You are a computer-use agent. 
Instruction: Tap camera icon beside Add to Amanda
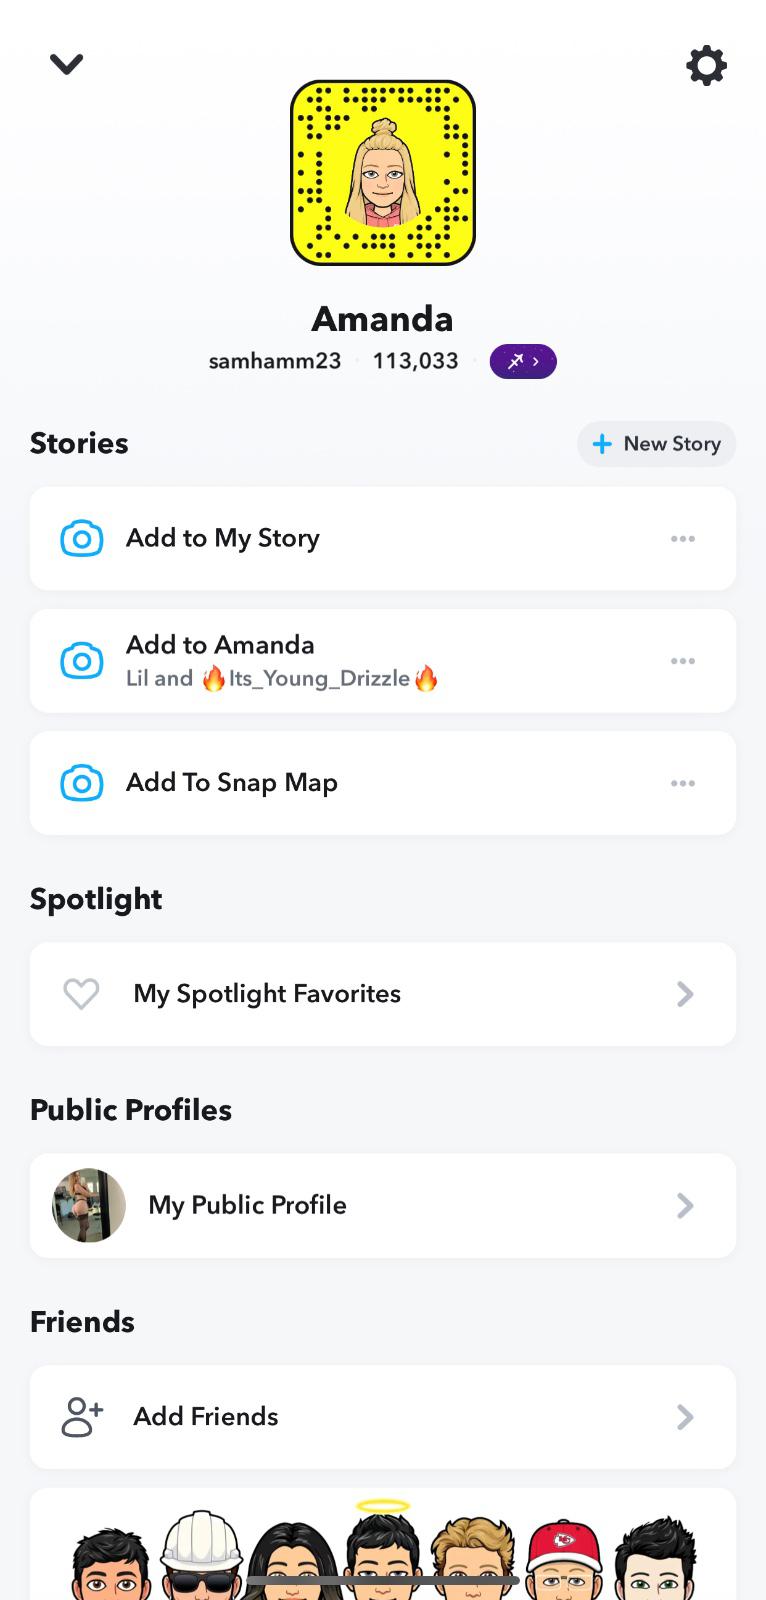tap(82, 661)
